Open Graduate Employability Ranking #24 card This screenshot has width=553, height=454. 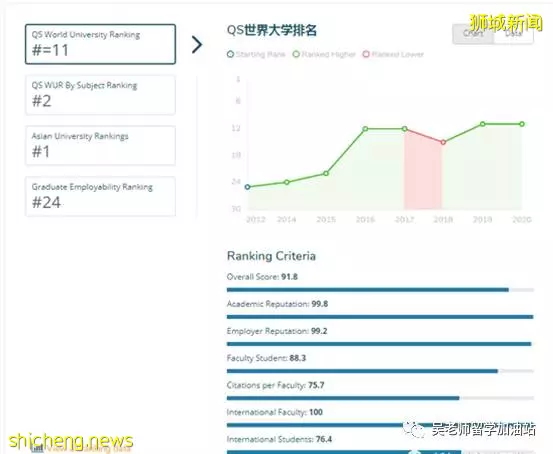tap(100, 196)
